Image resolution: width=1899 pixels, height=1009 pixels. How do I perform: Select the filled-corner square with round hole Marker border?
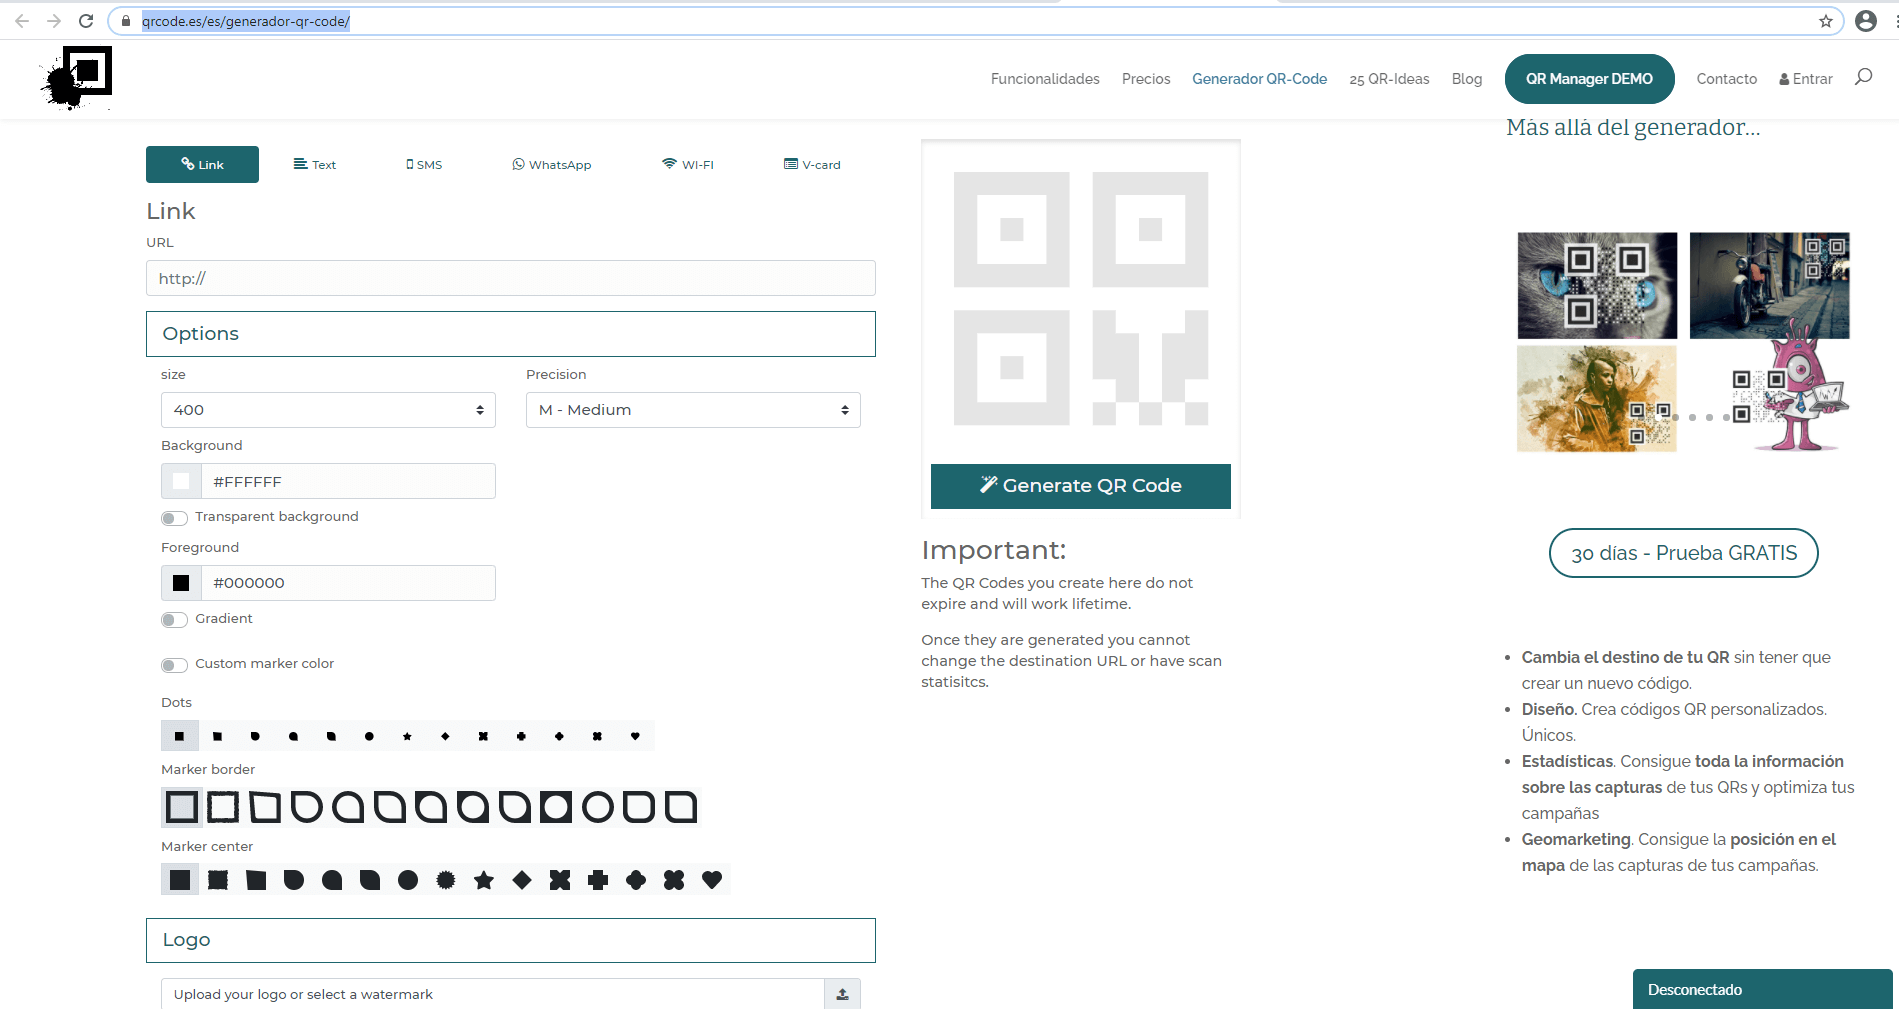[556, 807]
